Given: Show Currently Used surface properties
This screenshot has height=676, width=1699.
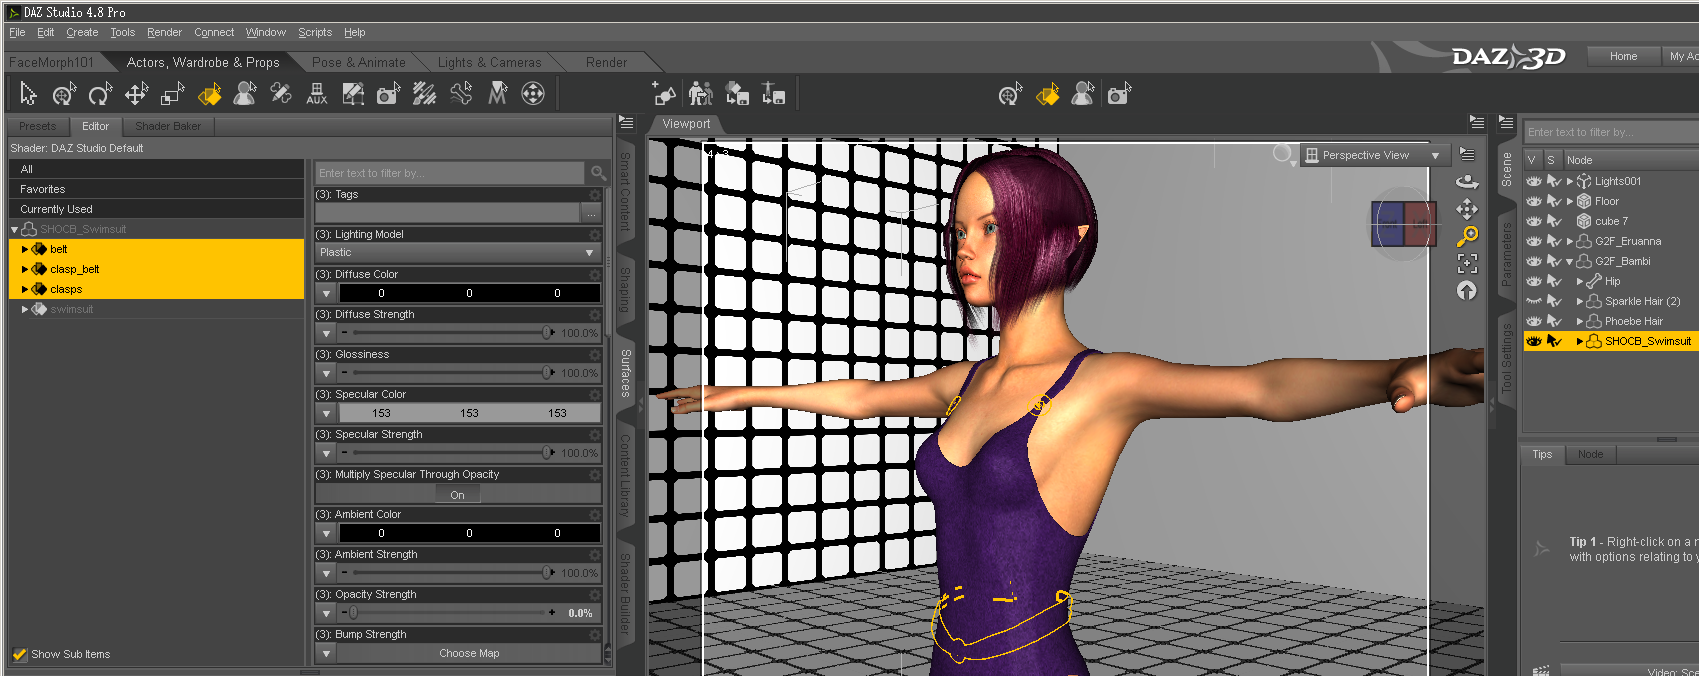Looking at the screenshot, I should coord(156,209).
